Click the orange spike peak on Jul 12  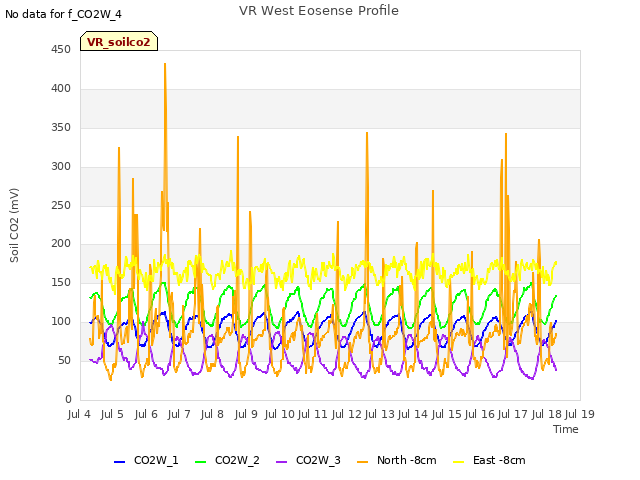(367, 133)
